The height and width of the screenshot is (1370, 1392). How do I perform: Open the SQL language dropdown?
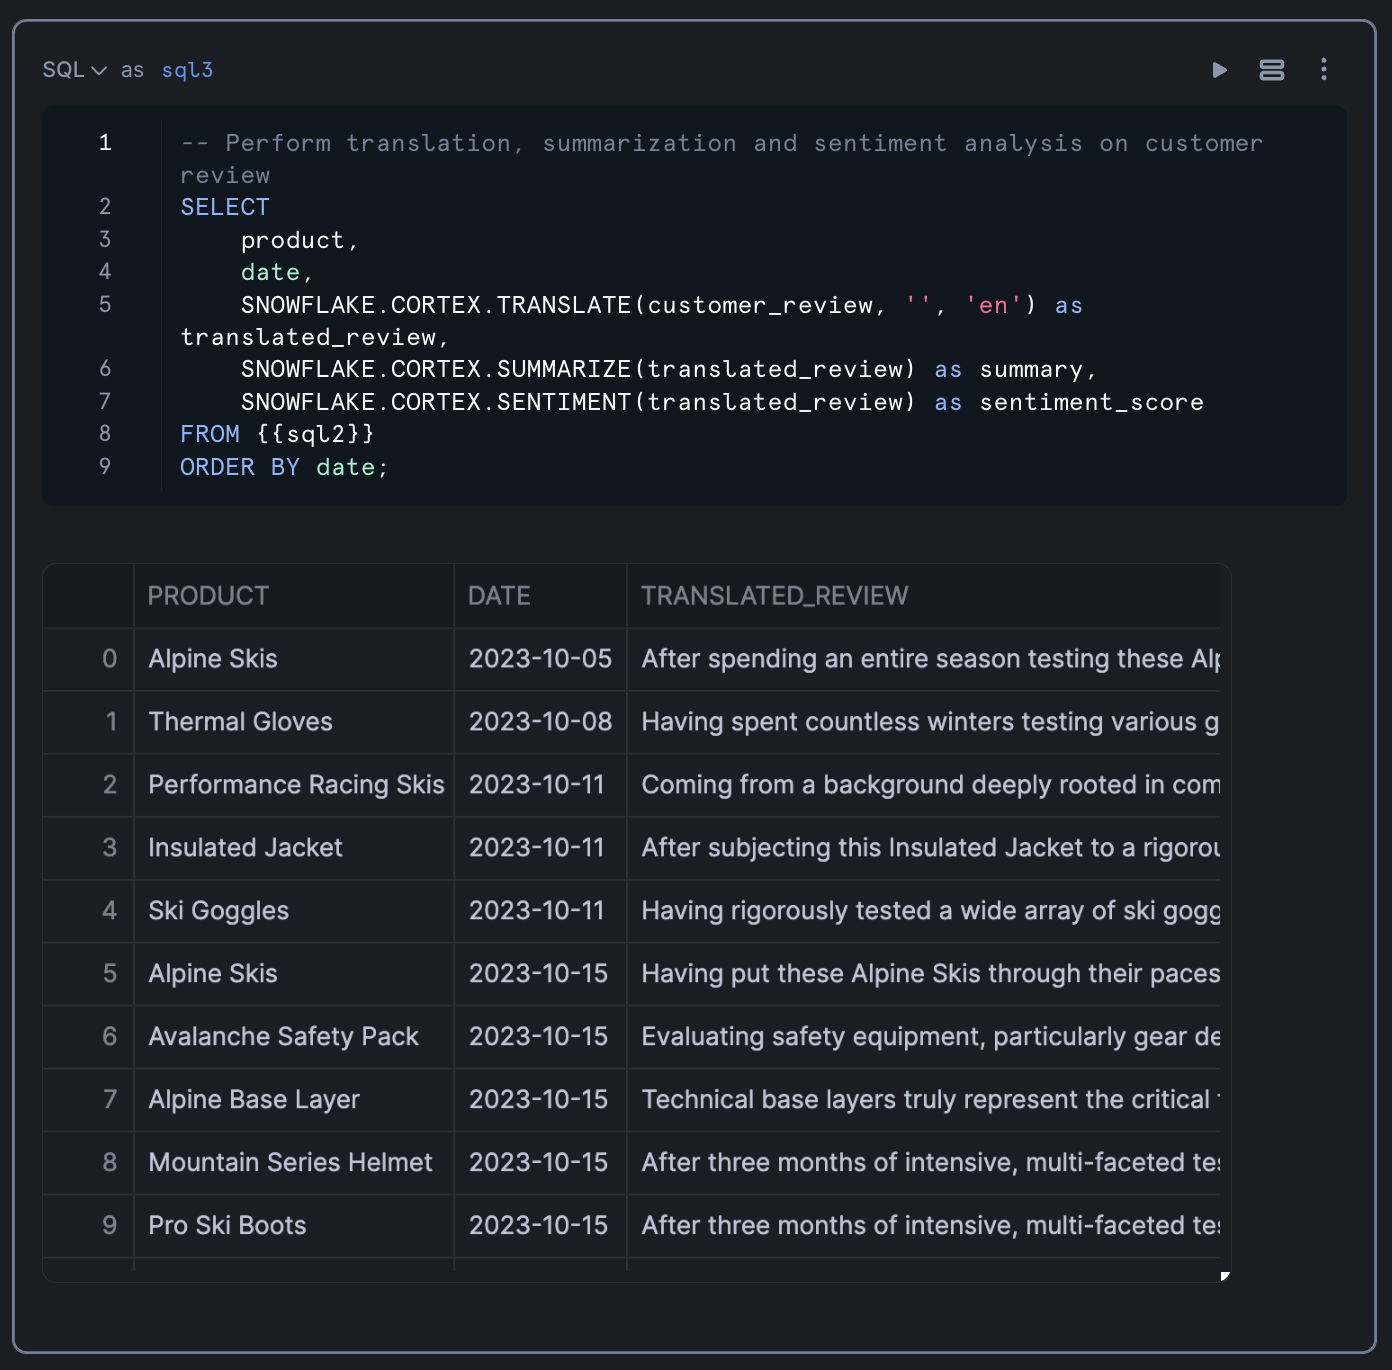pos(74,70)
